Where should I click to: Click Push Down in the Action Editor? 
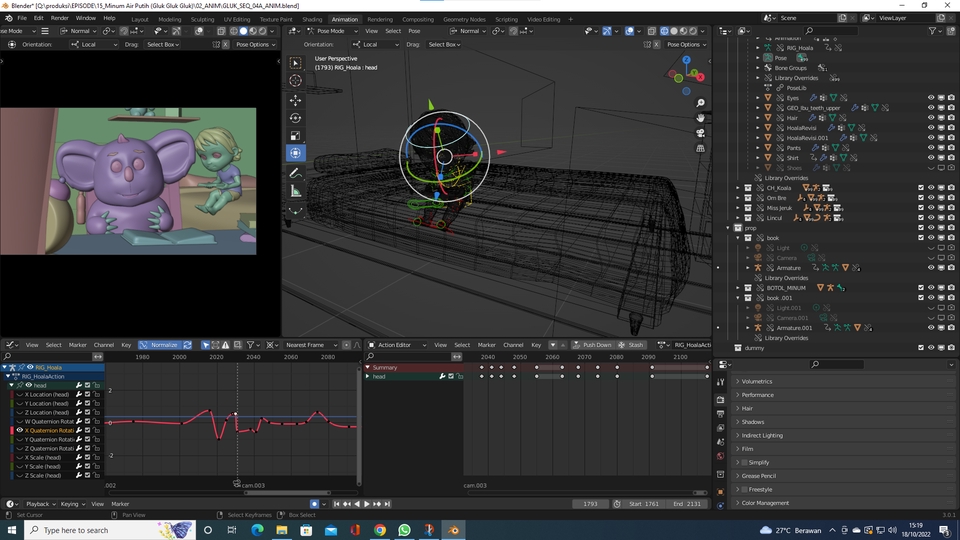(592, 345)
